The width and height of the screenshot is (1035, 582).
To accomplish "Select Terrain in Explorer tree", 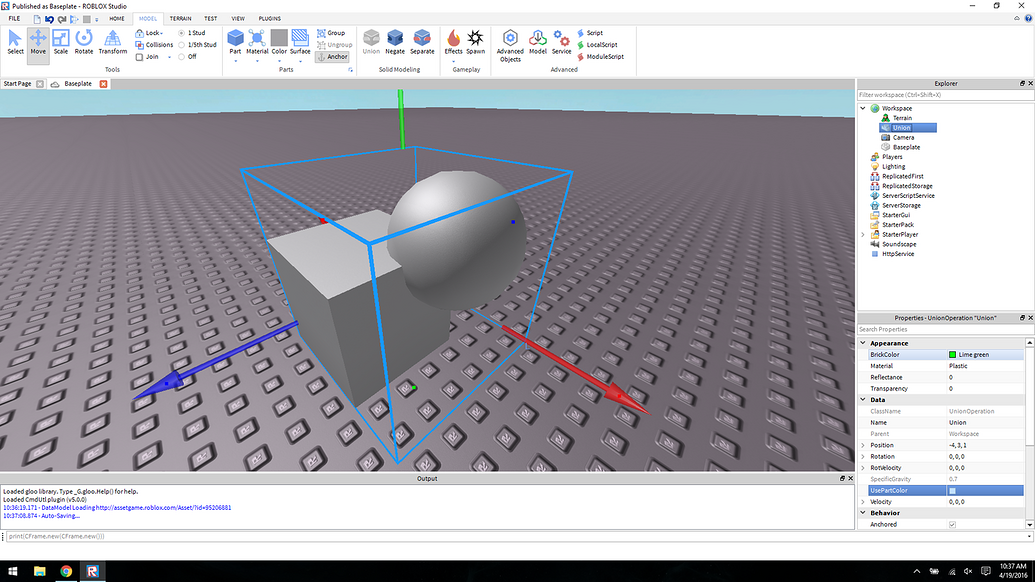I will (x=902, y=118).
